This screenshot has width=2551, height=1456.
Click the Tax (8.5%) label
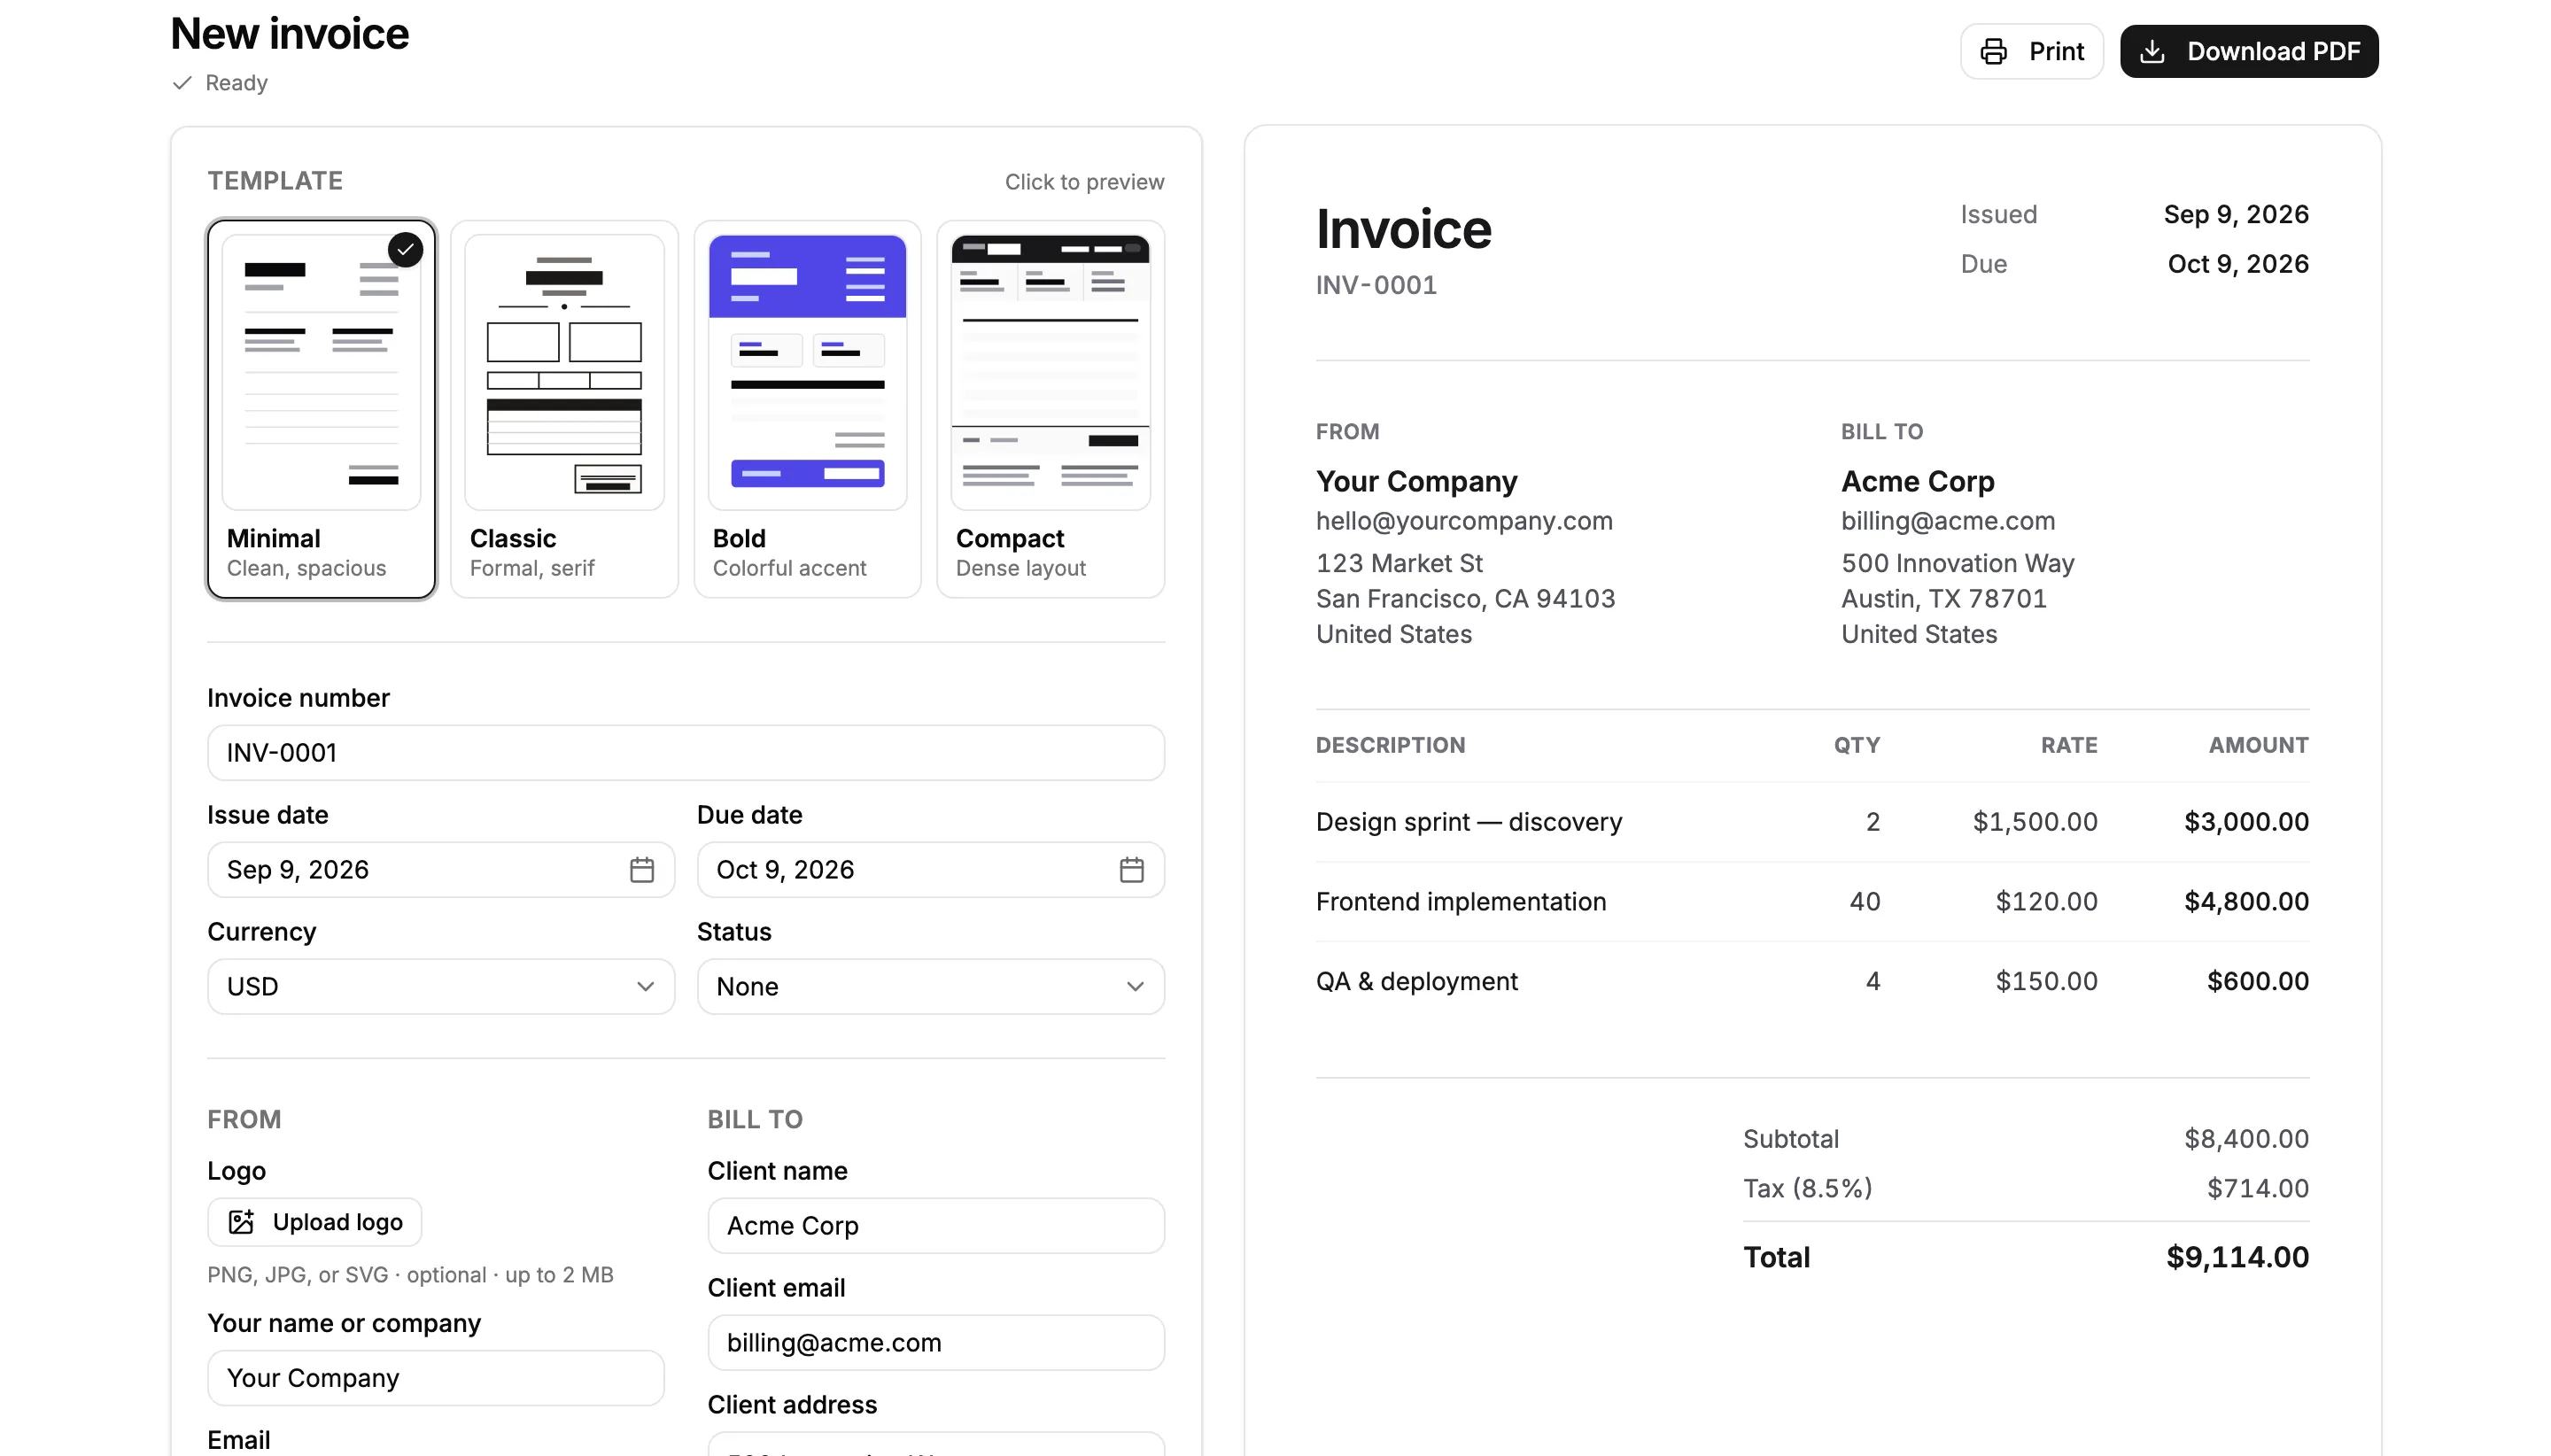[x=1807, y=1189]
